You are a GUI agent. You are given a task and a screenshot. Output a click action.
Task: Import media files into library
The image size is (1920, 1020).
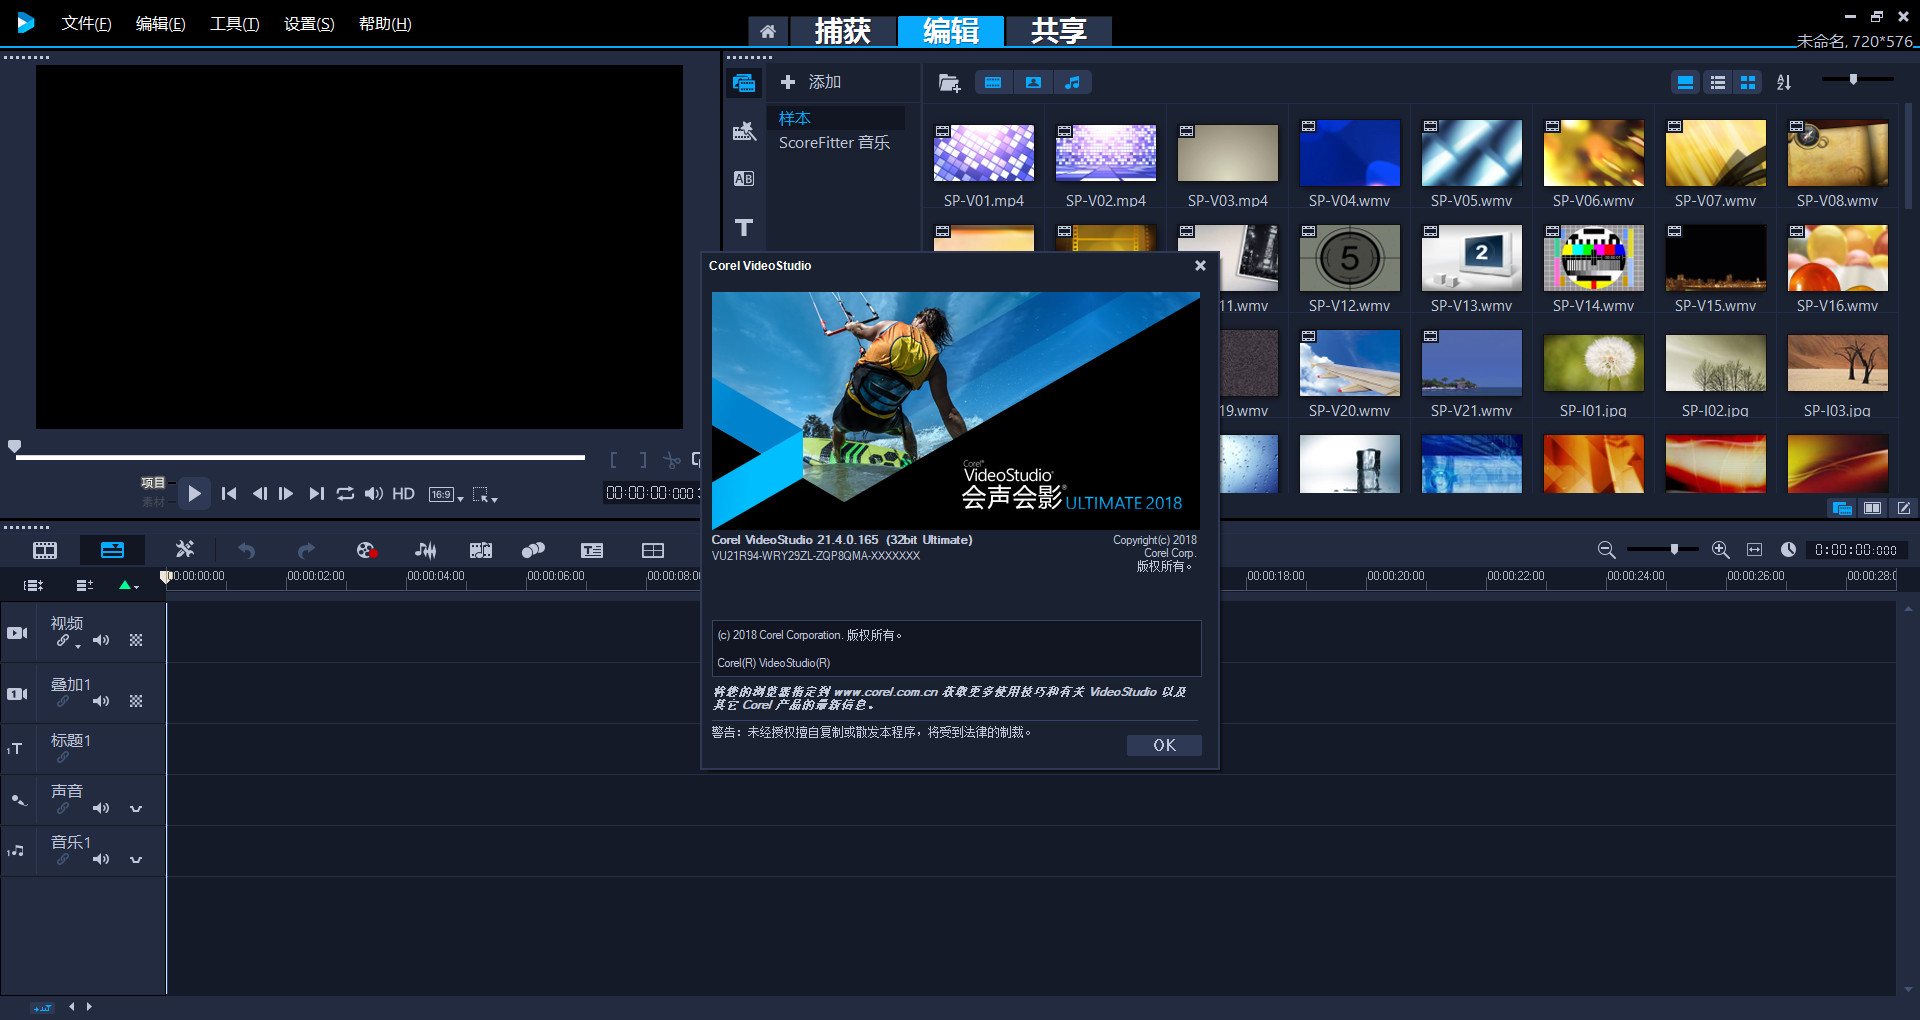click(x=949, y=82)
